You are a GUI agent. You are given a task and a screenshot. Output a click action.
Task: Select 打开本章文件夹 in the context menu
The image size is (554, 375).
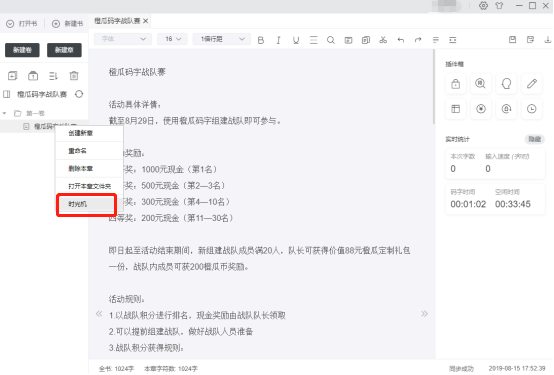coord(89,186)
